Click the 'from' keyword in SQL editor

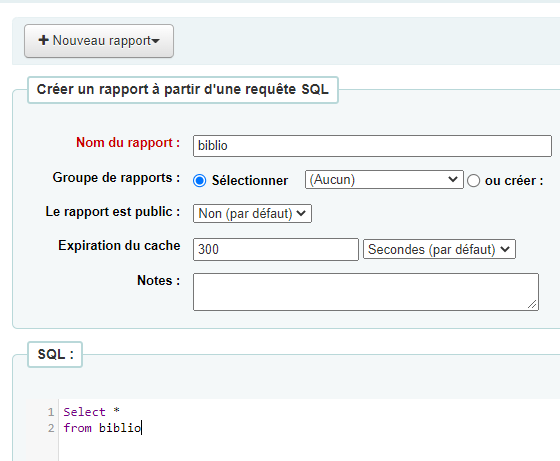pyautogui.click(x=78, y=428)
